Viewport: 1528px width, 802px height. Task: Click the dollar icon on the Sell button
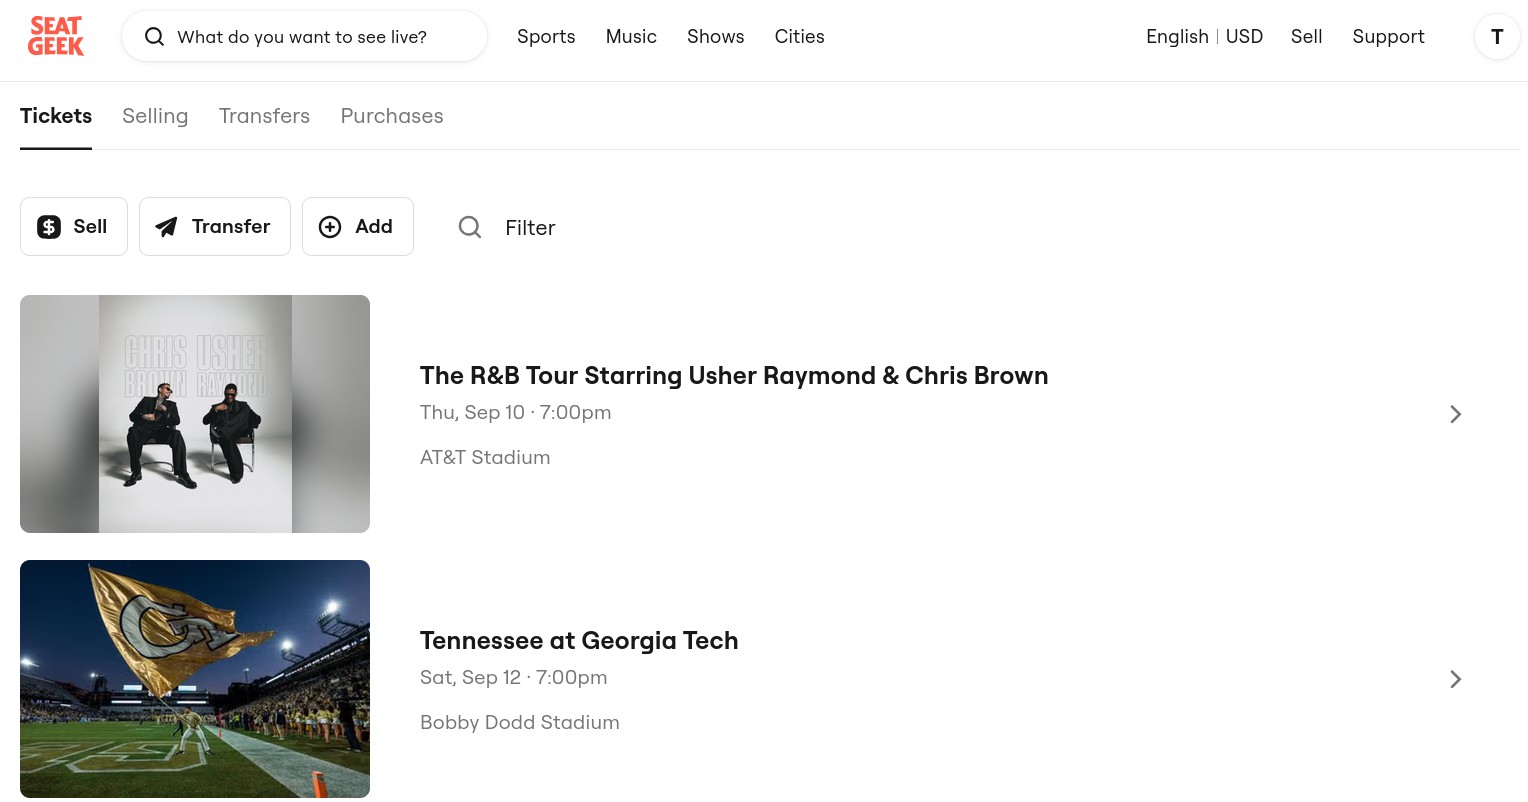point(49,227)
